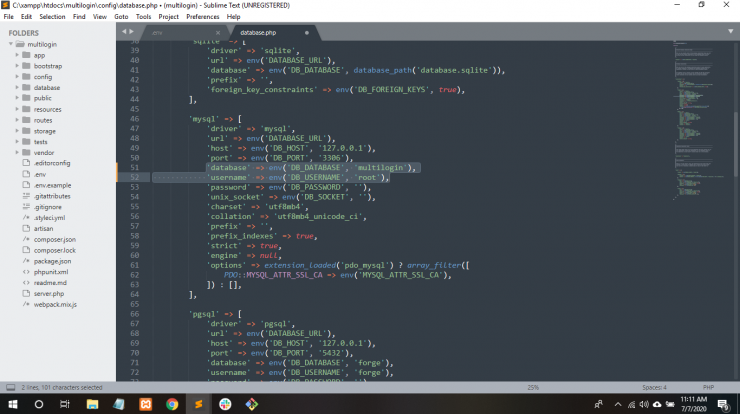Open Cortana search circle
This screenshot has height=414, width=740.
pos(39,405)
